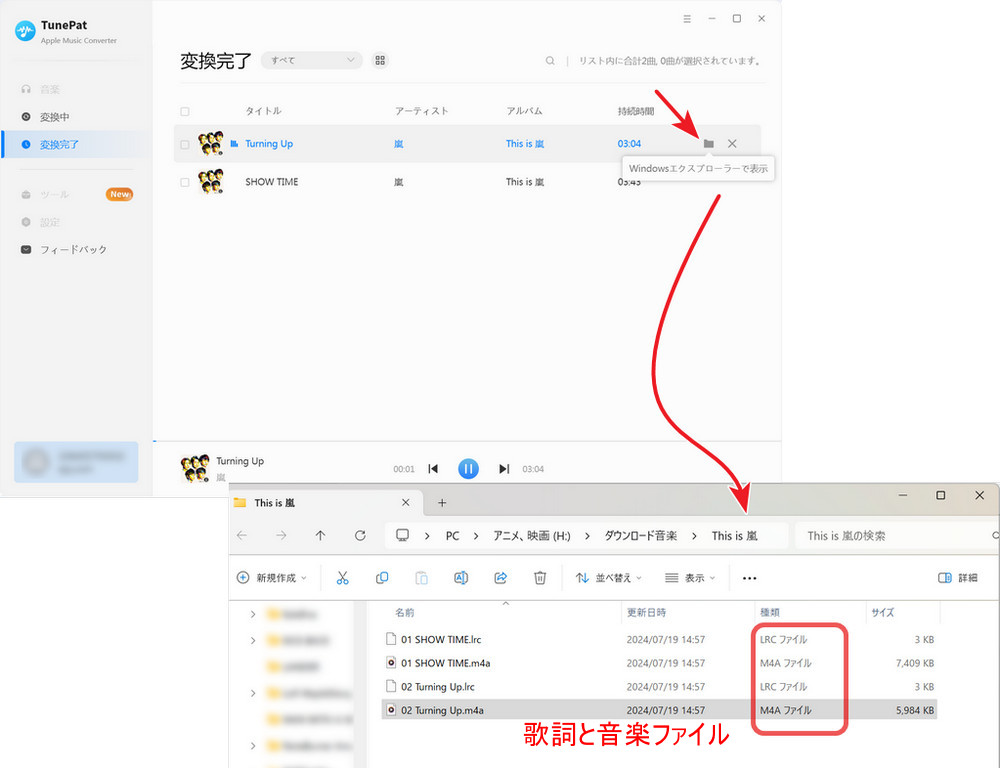Screen dimensions: 1000x768
Task: Expand chevron after ダウンロード音楽 breadcrumb
Action: (694, 536)
